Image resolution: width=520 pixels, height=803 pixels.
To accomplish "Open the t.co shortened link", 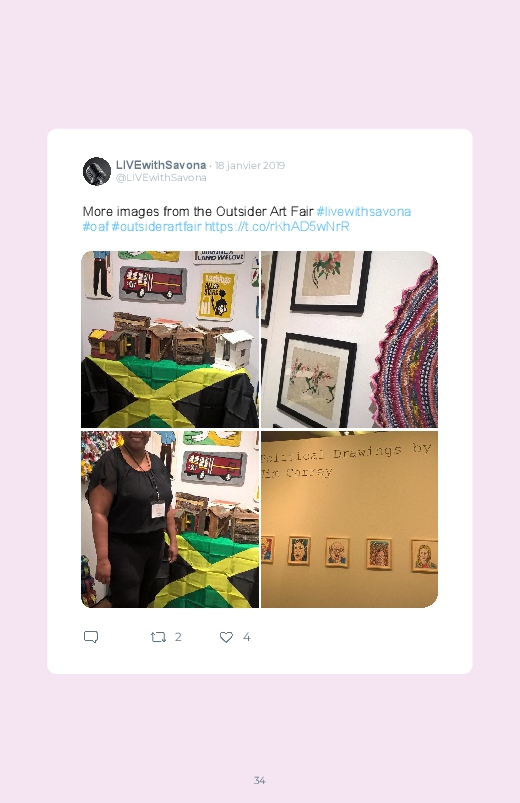I will coord(277,226).
